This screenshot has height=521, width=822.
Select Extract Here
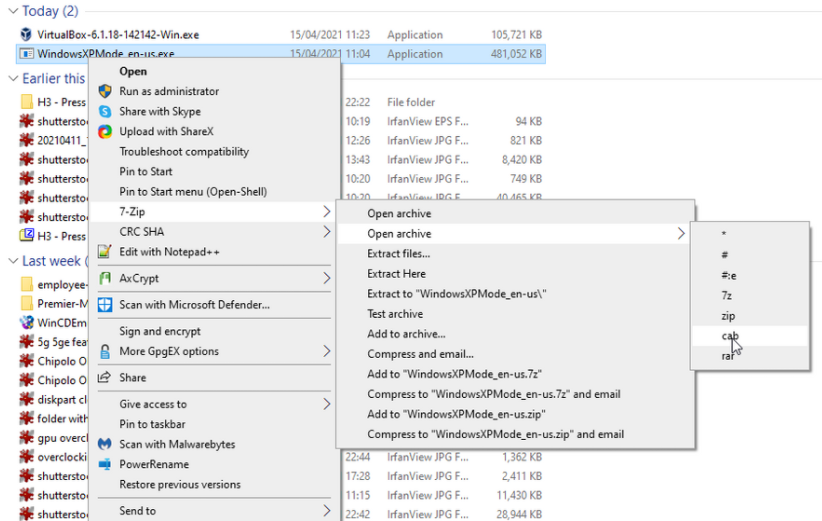(396, 274)
